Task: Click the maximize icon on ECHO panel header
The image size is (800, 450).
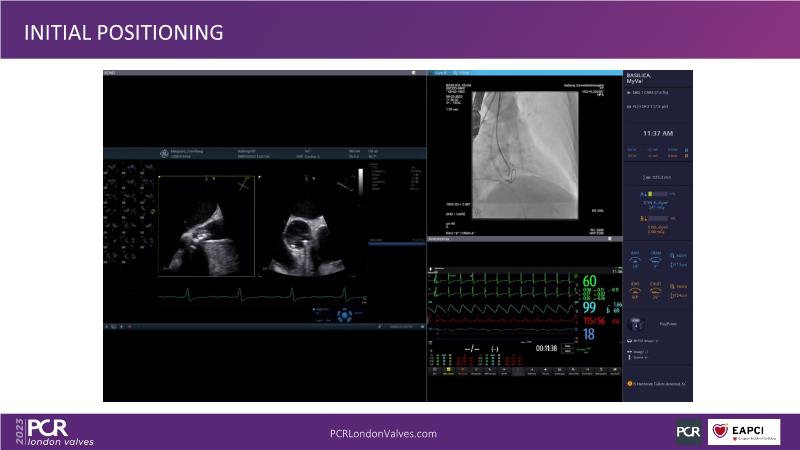Action: (x=412, y=73)
